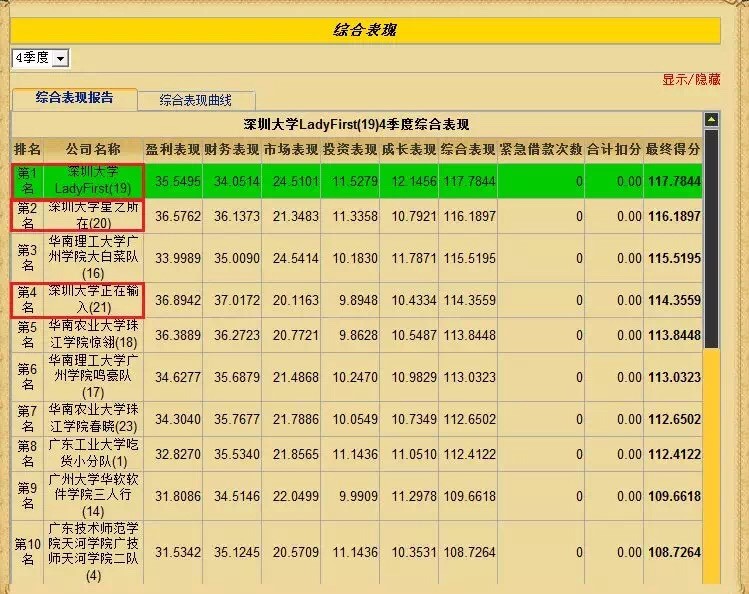Click profit value 36.5762
Screen dimensions: 749x594
tap(178, 216)
